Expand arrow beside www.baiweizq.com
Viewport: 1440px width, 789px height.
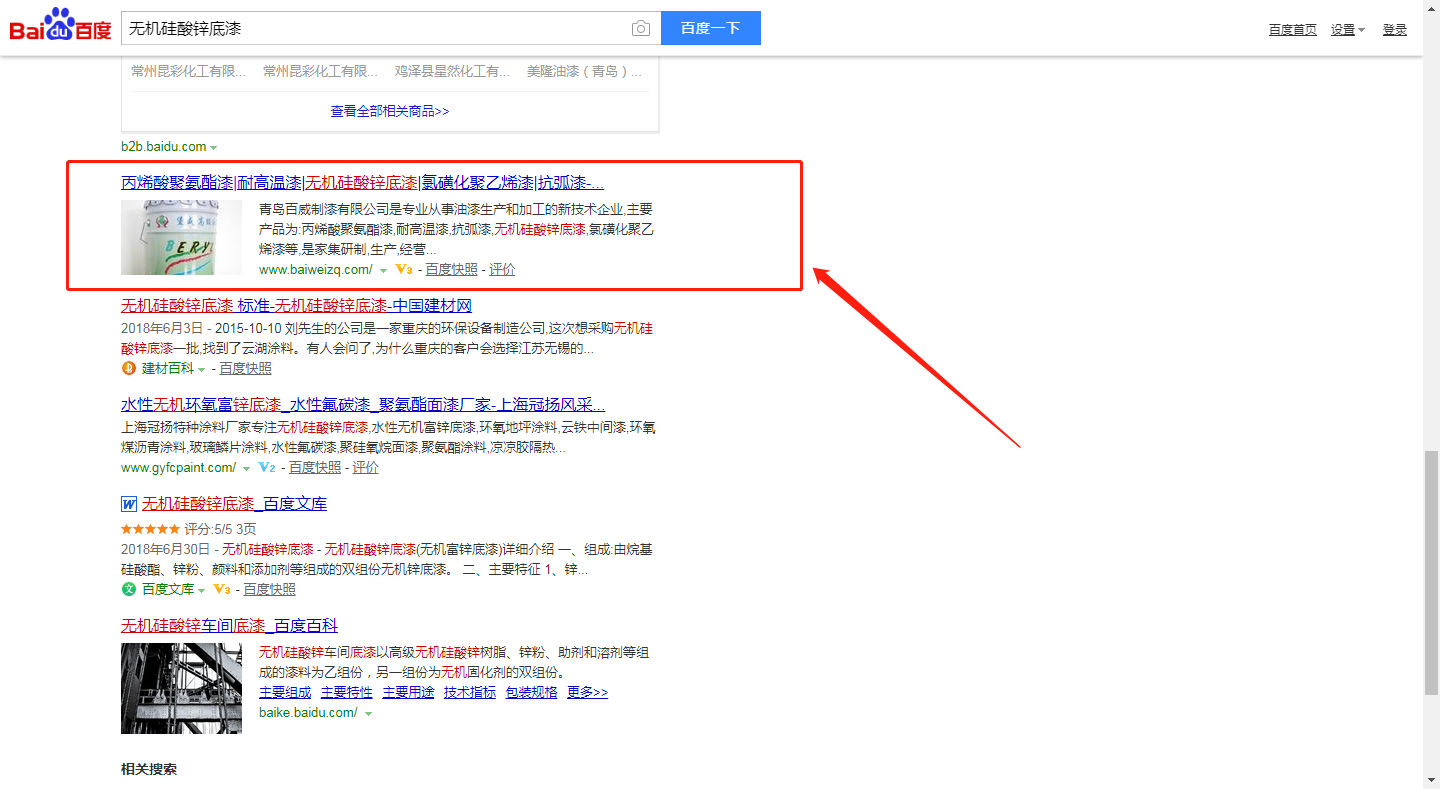click(383, 270)
